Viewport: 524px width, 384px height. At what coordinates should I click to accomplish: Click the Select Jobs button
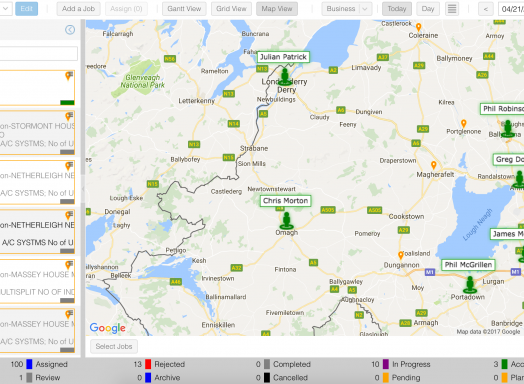[114, 346]
